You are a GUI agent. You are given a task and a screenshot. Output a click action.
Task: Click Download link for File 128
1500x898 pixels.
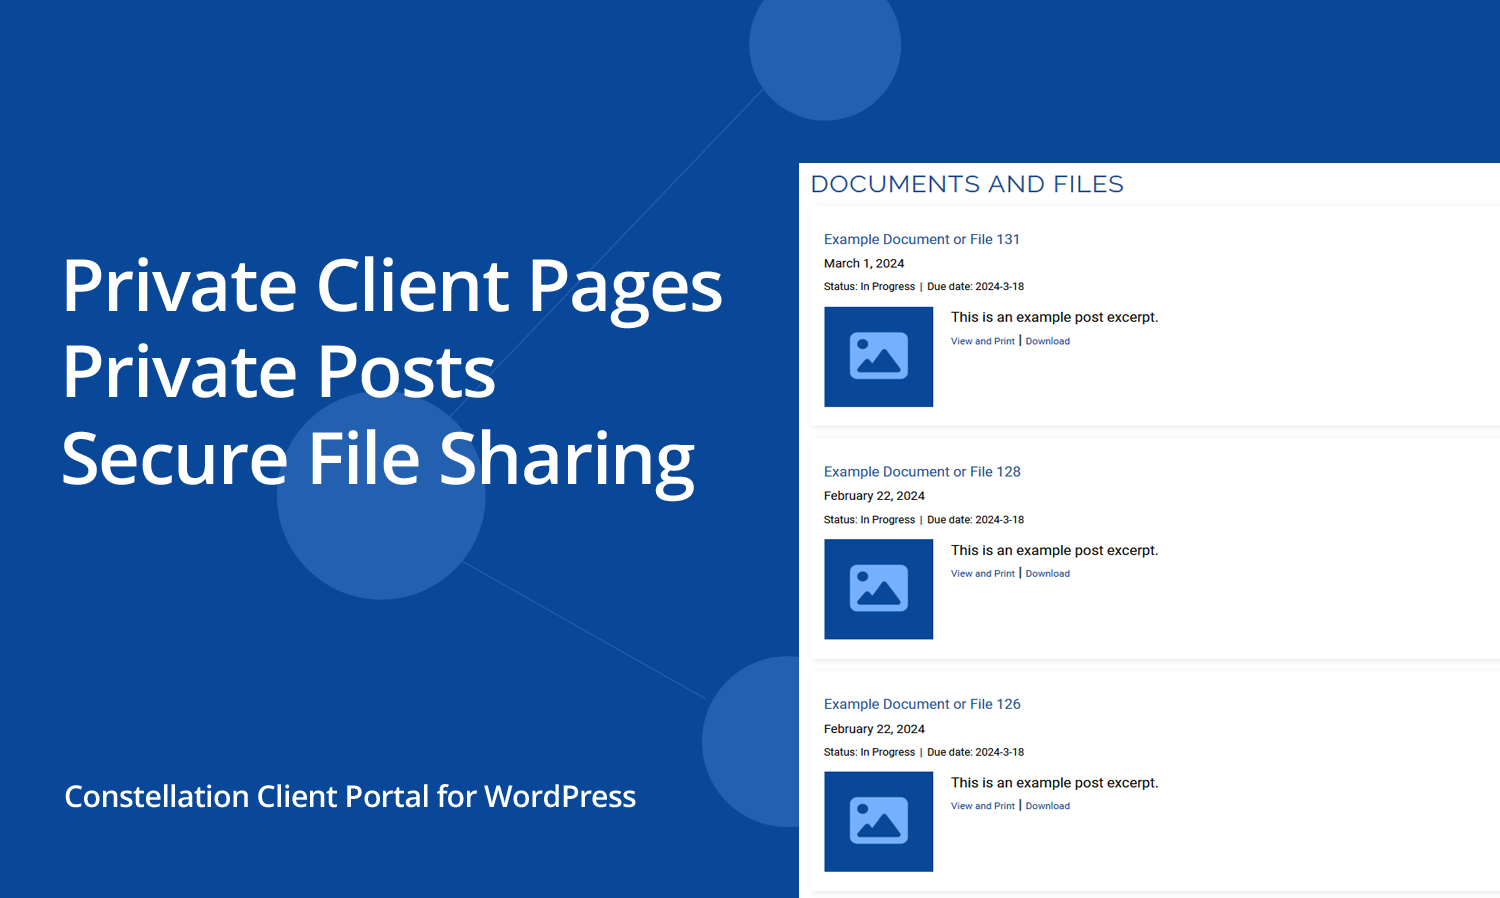(1047, 574)
